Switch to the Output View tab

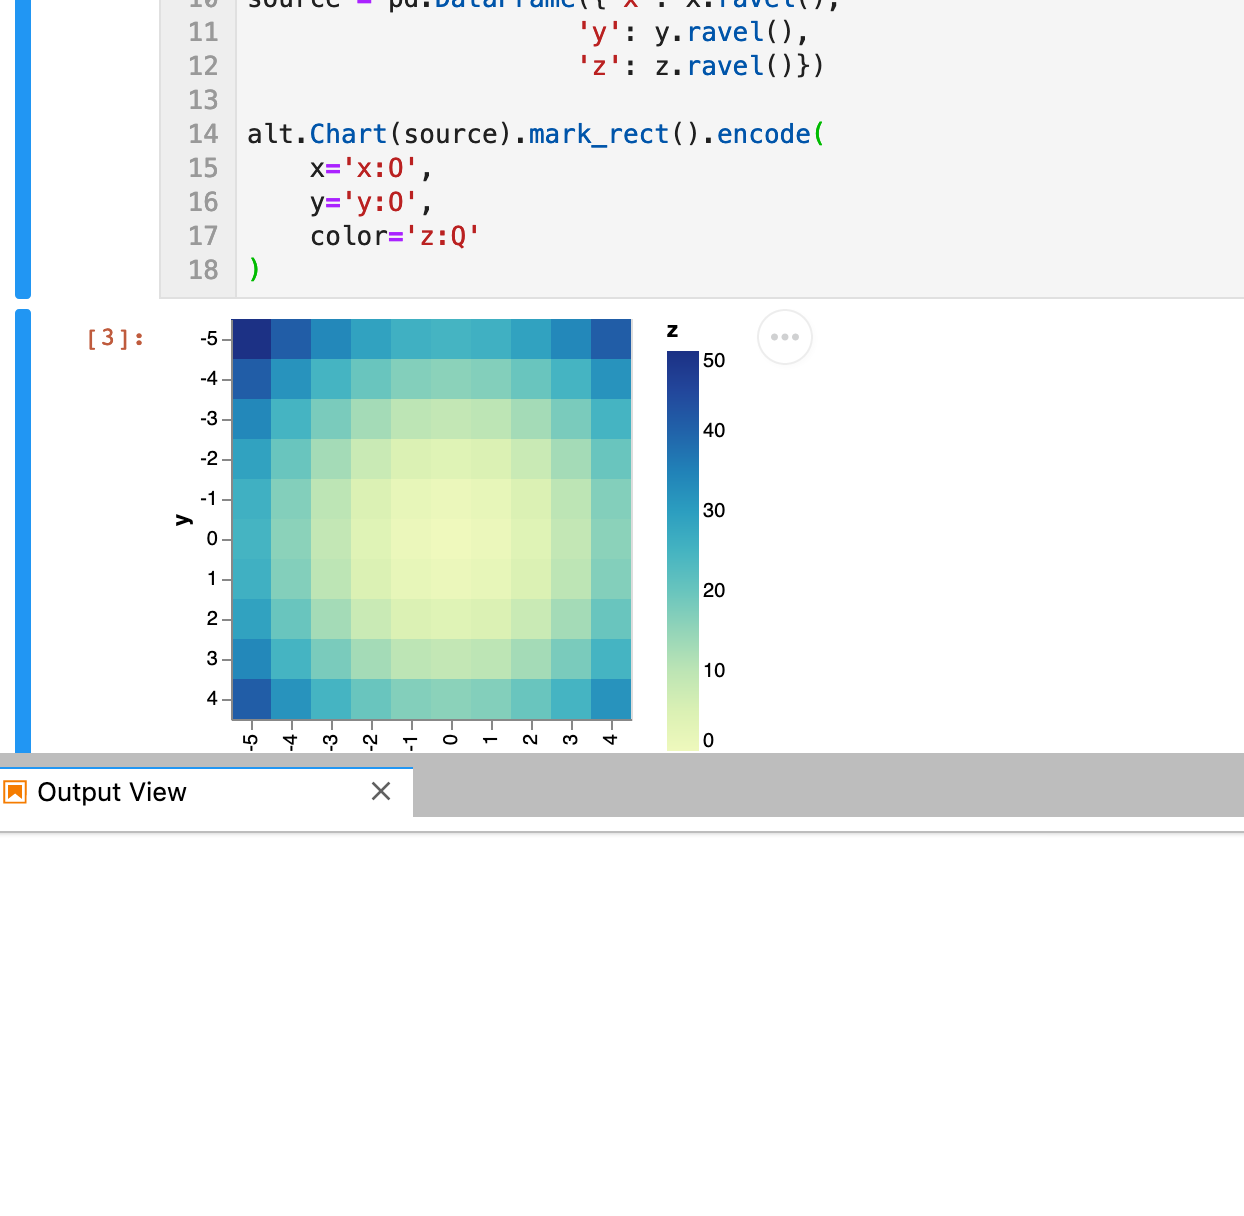(112, 792)
